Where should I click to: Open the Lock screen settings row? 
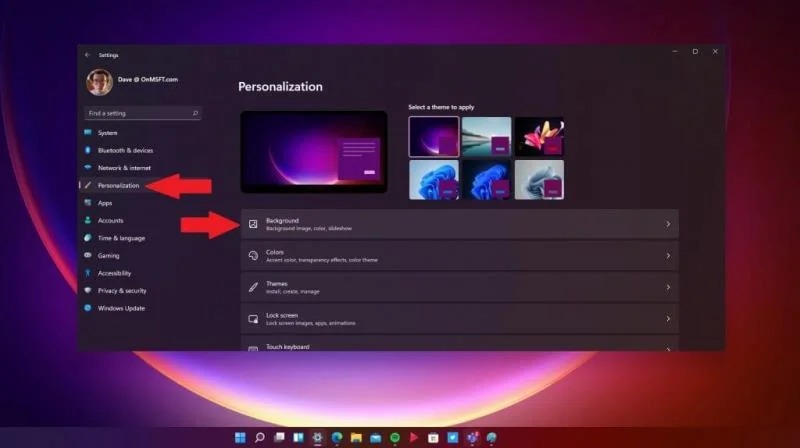pos(460,319)
